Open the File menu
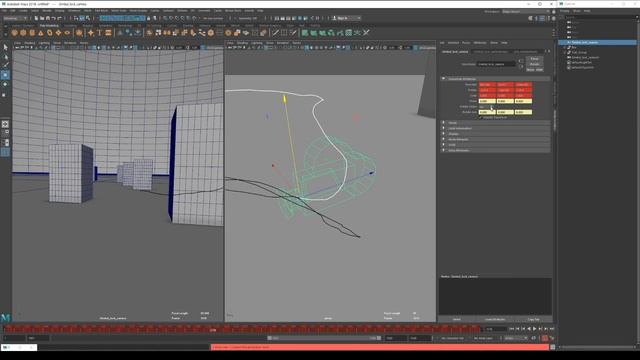This screenshot has height=360, width=640. tap(4, 11)
